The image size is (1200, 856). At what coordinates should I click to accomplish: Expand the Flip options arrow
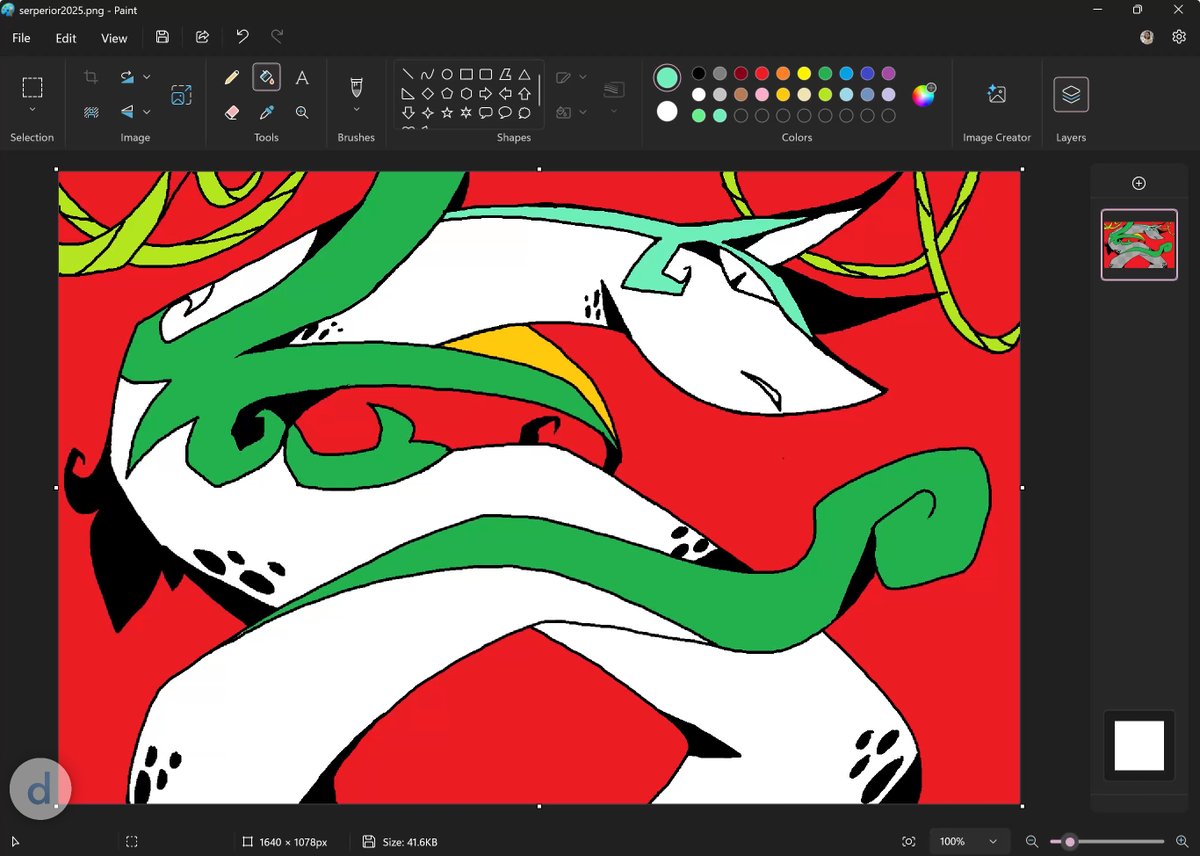[147, 112]
